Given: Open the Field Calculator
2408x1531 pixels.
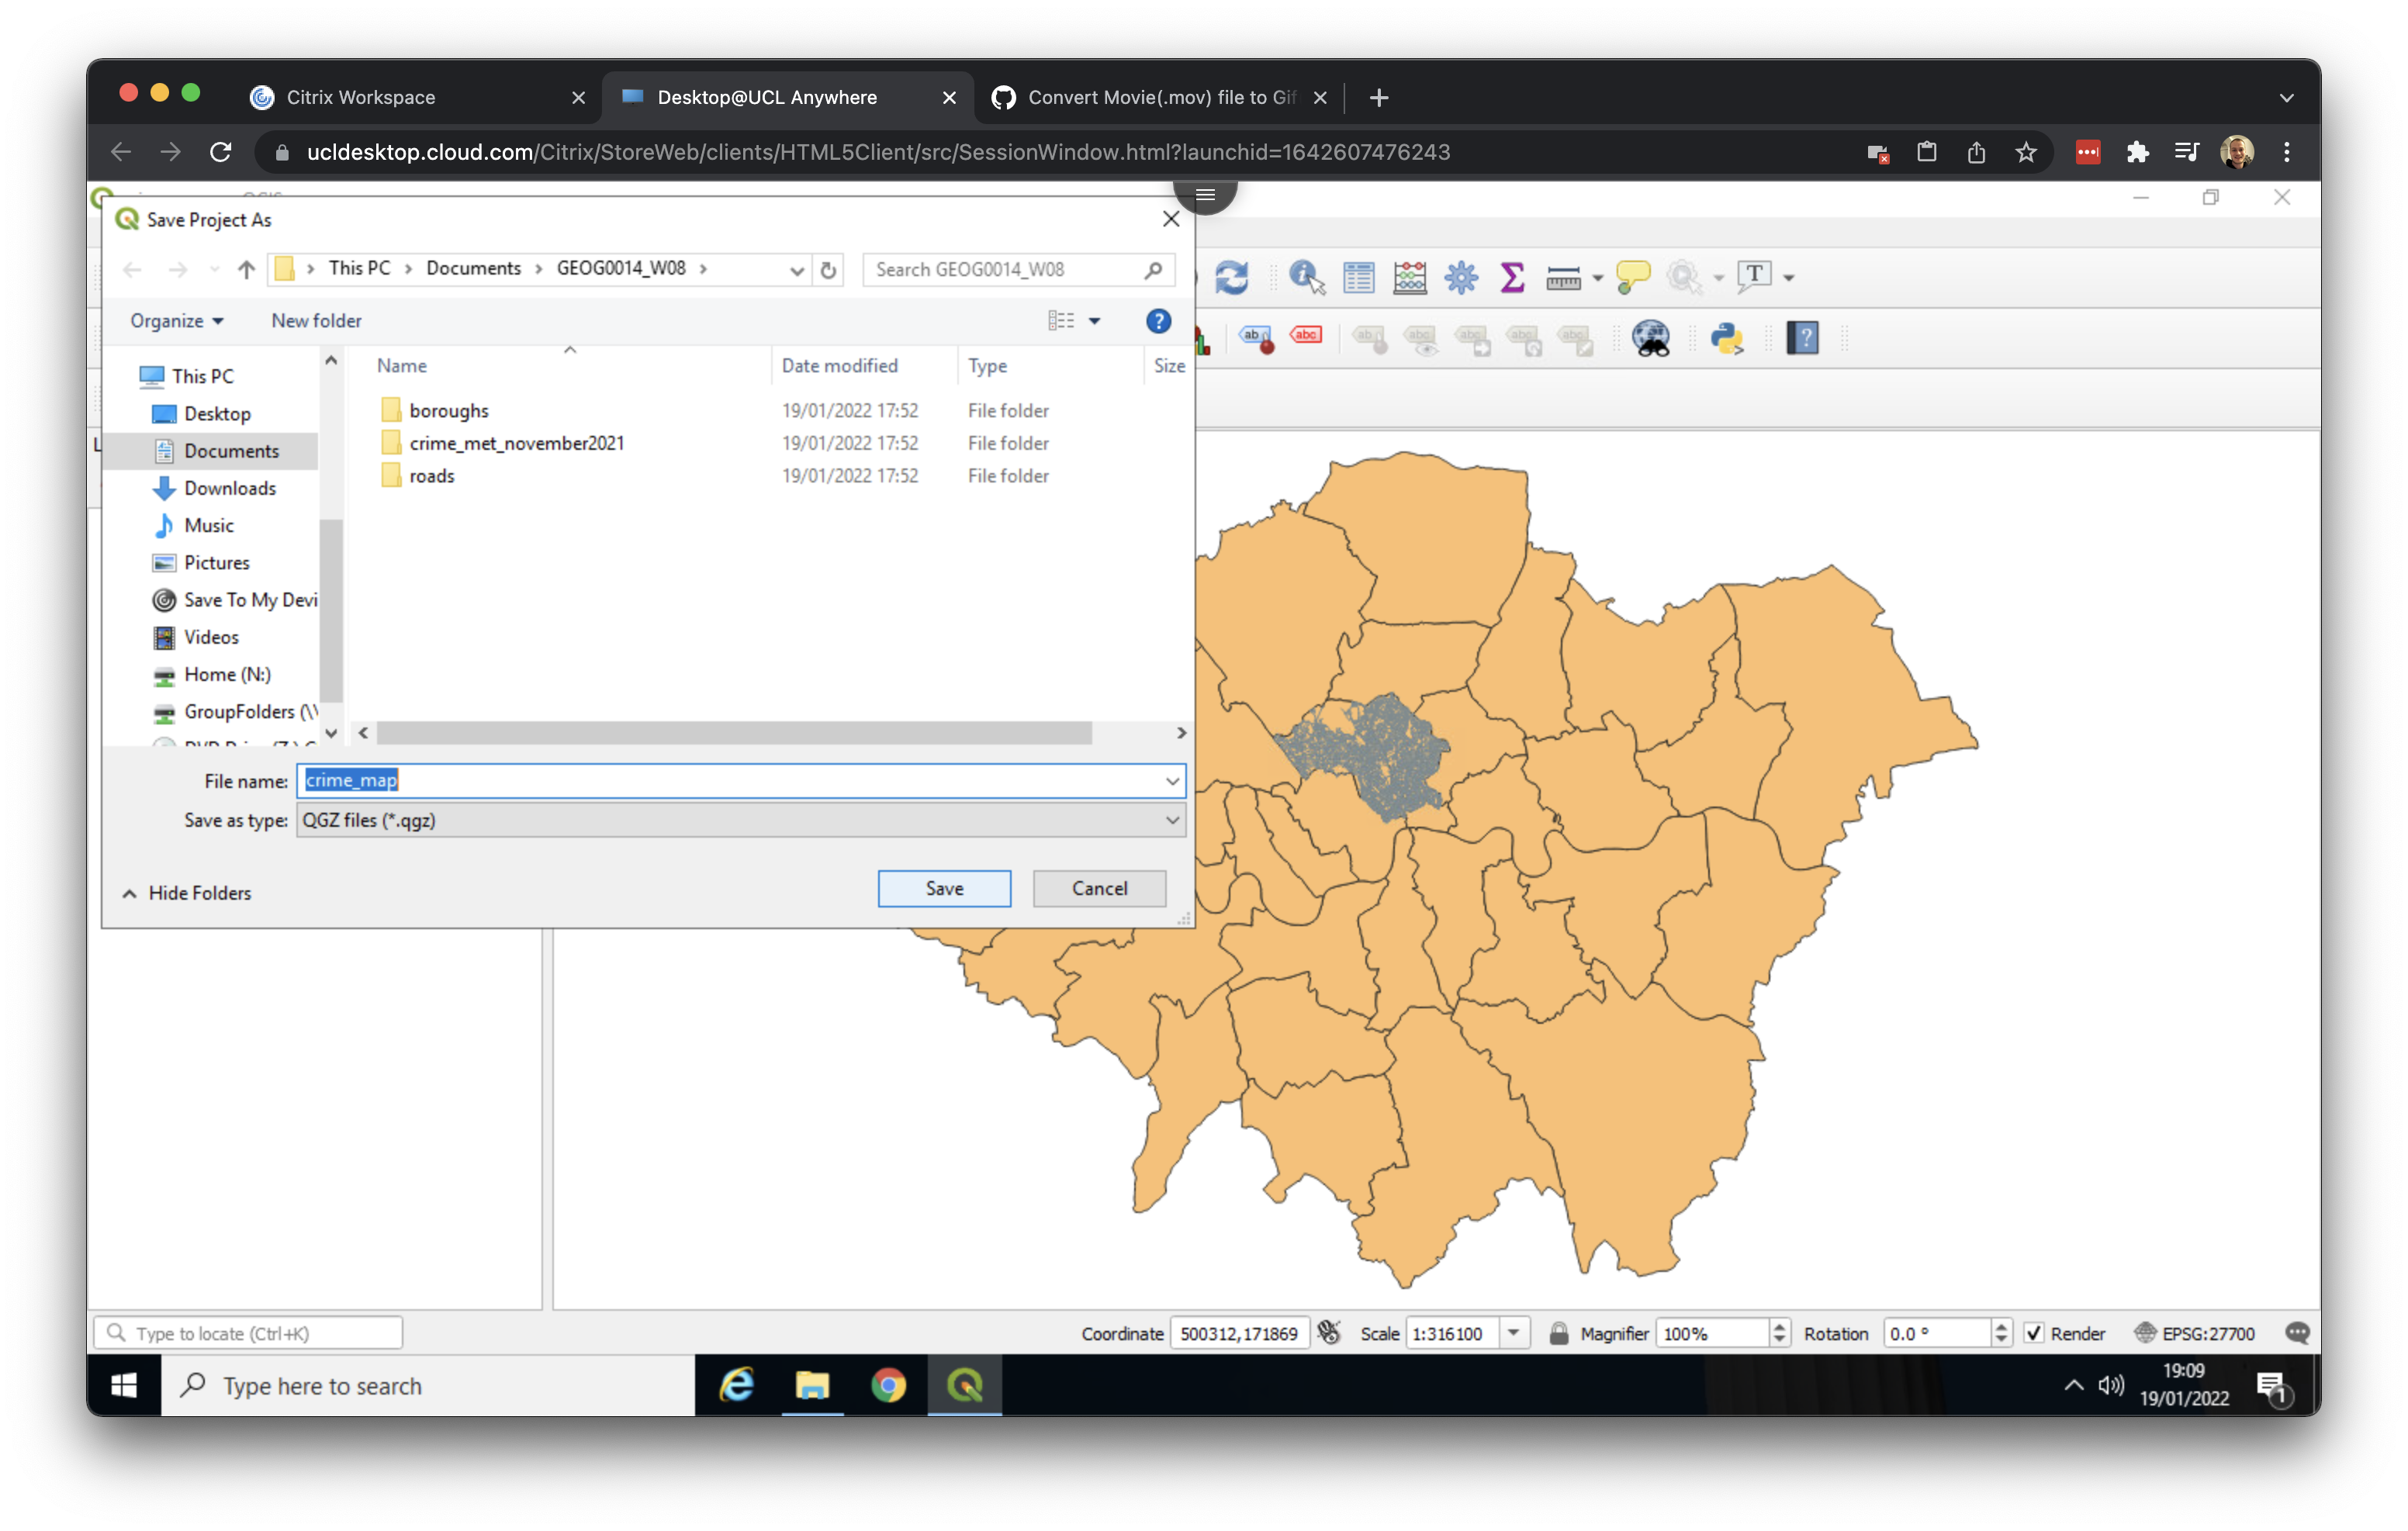Looking at the screenshot, I should coord(1410,278).
